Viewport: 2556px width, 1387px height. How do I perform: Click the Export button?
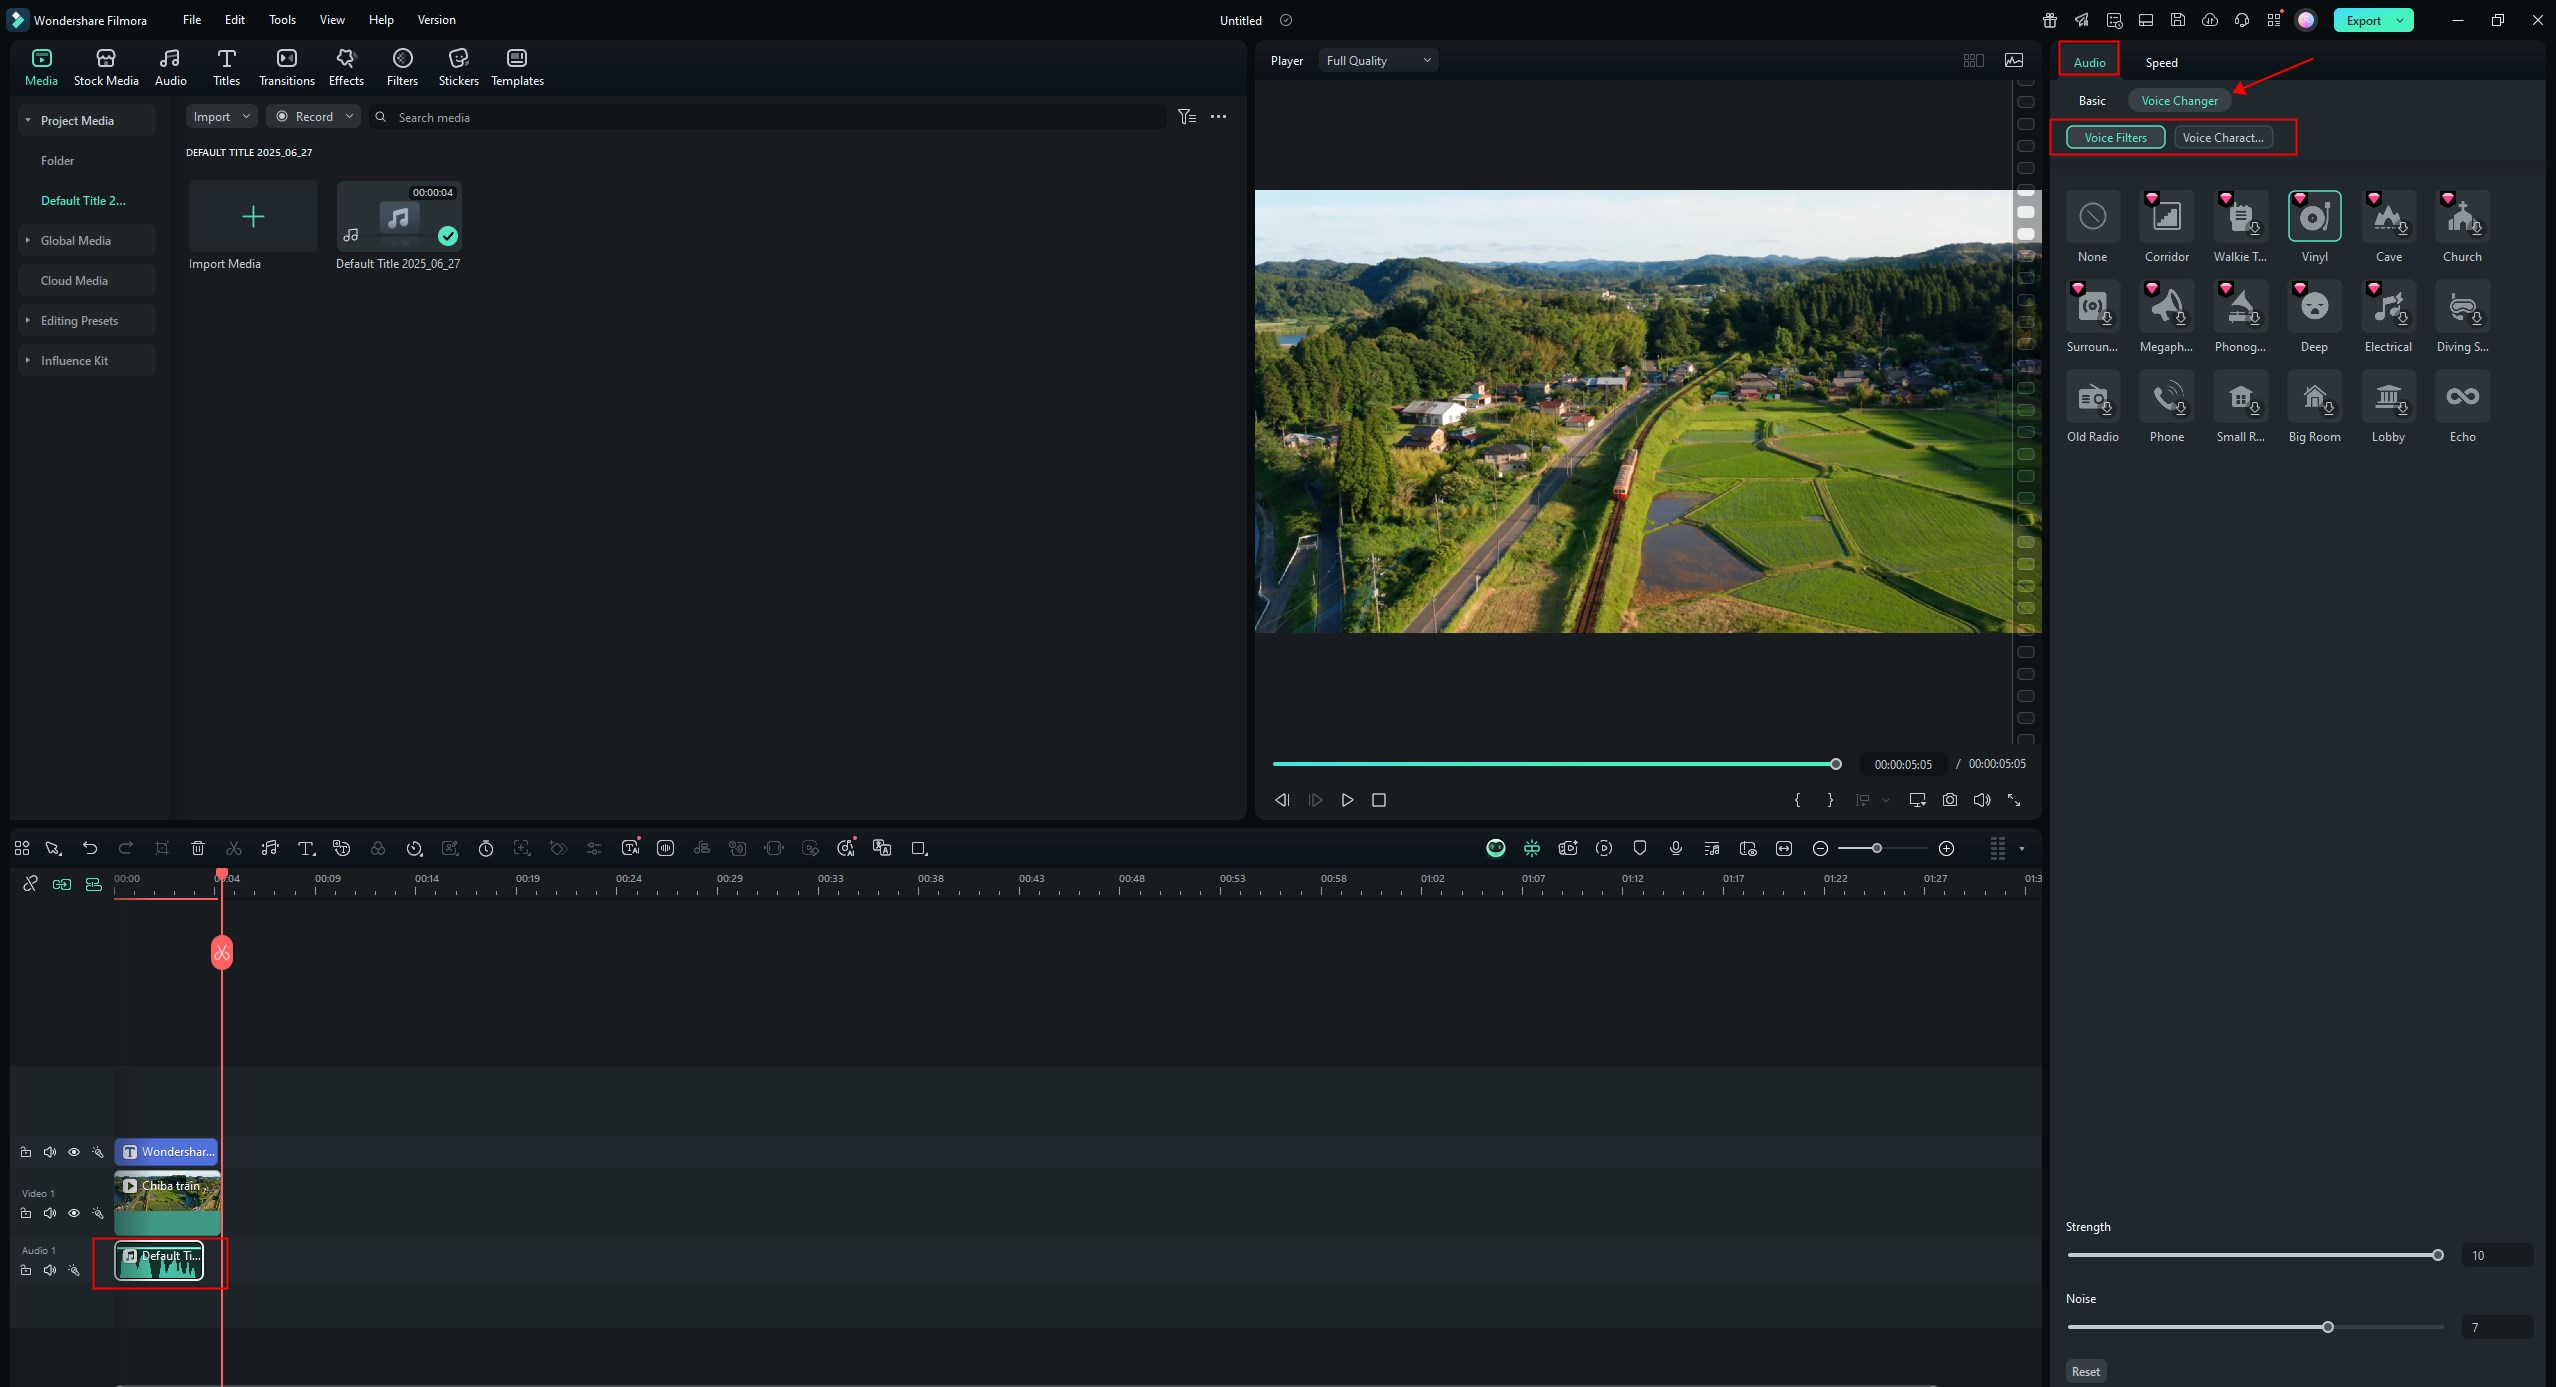click(2363, 20)
